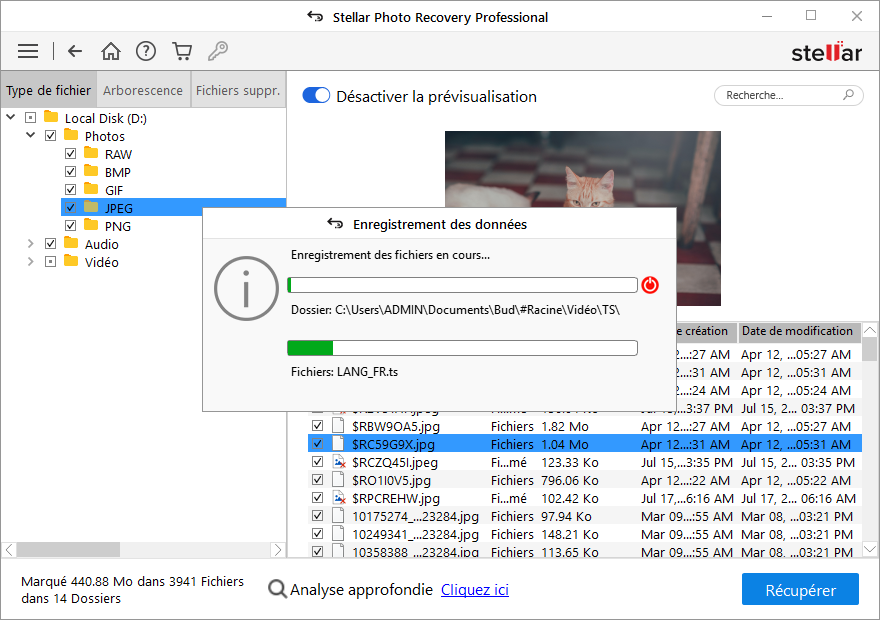Click in the Recherche search field
The image size is (880, 620).
pyautogui.click(x=780, y=95)
